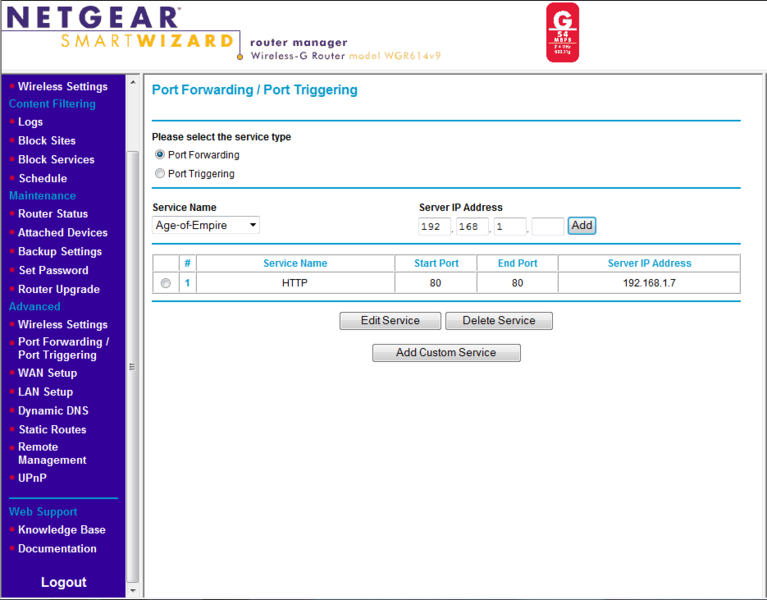Click the third IP octet field containing 1
The image size is (767, 600).
510,226
